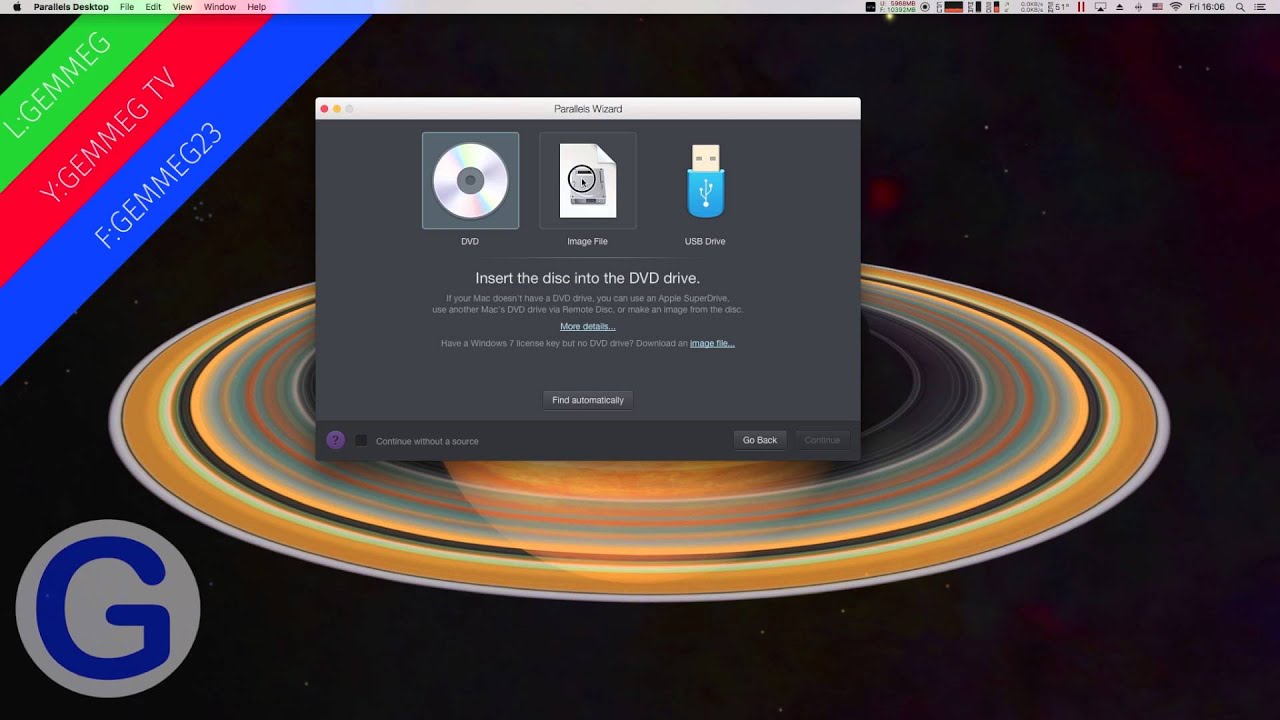The width and height of the screenshot is (1280, 720).
Task: Open the purple help question mark
Action: (x=336, y=440)
